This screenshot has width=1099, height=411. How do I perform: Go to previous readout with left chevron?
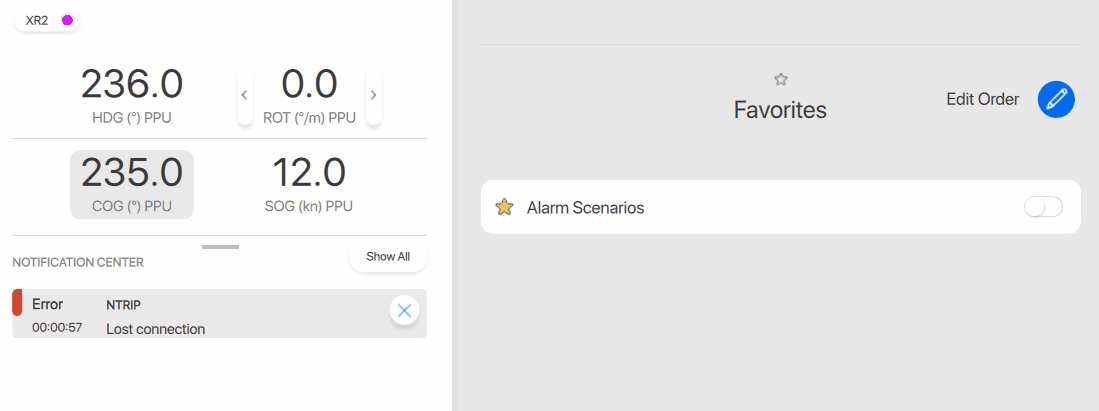[244, 95]
